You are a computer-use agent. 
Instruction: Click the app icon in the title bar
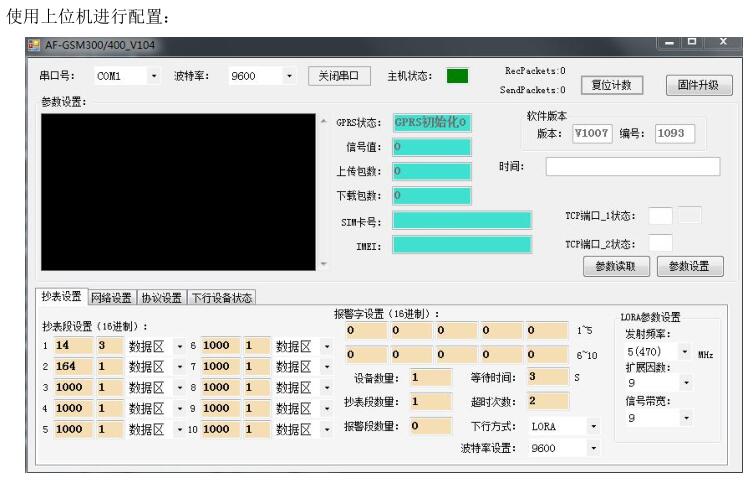(34, 45)
